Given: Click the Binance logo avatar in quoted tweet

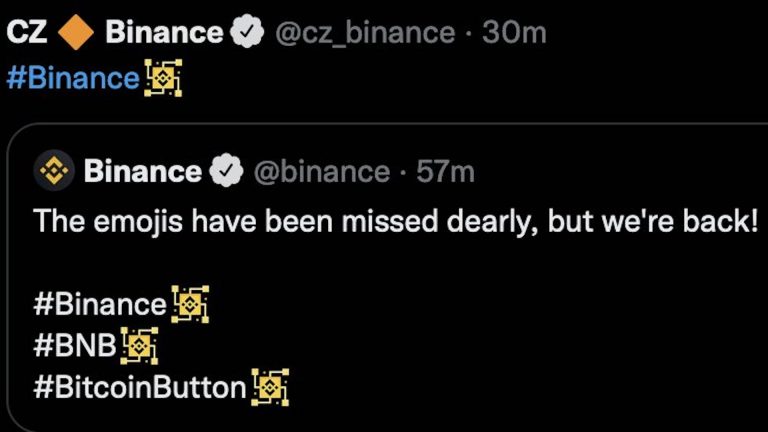Looking at the screenshot, I should click(x=54, y=172).
